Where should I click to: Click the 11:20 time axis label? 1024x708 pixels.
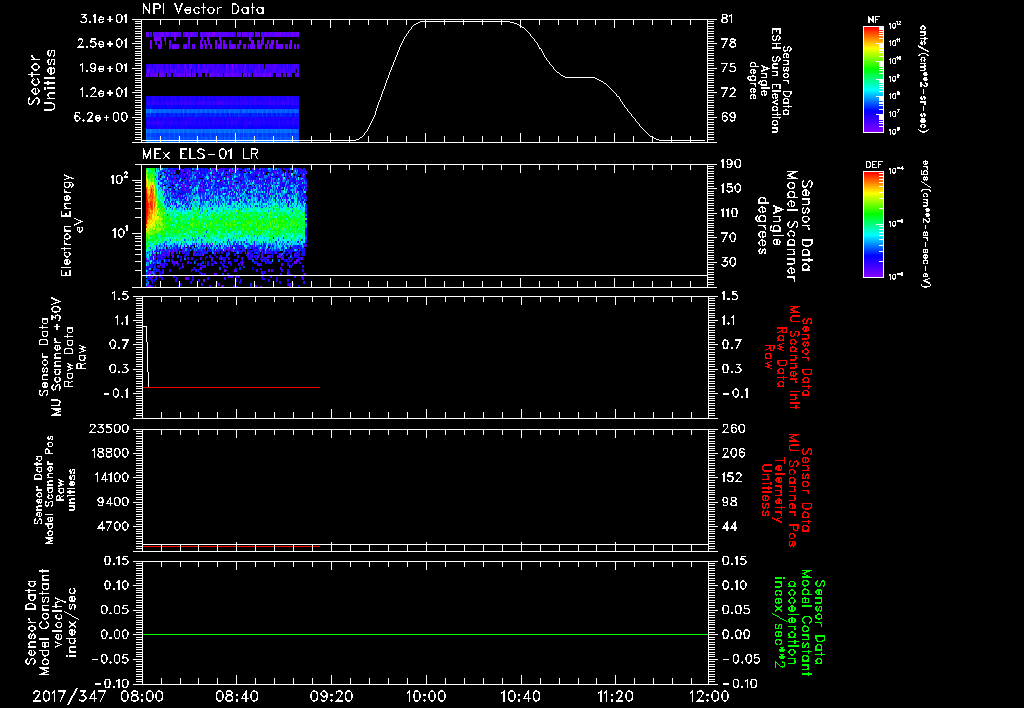[615, 696]
